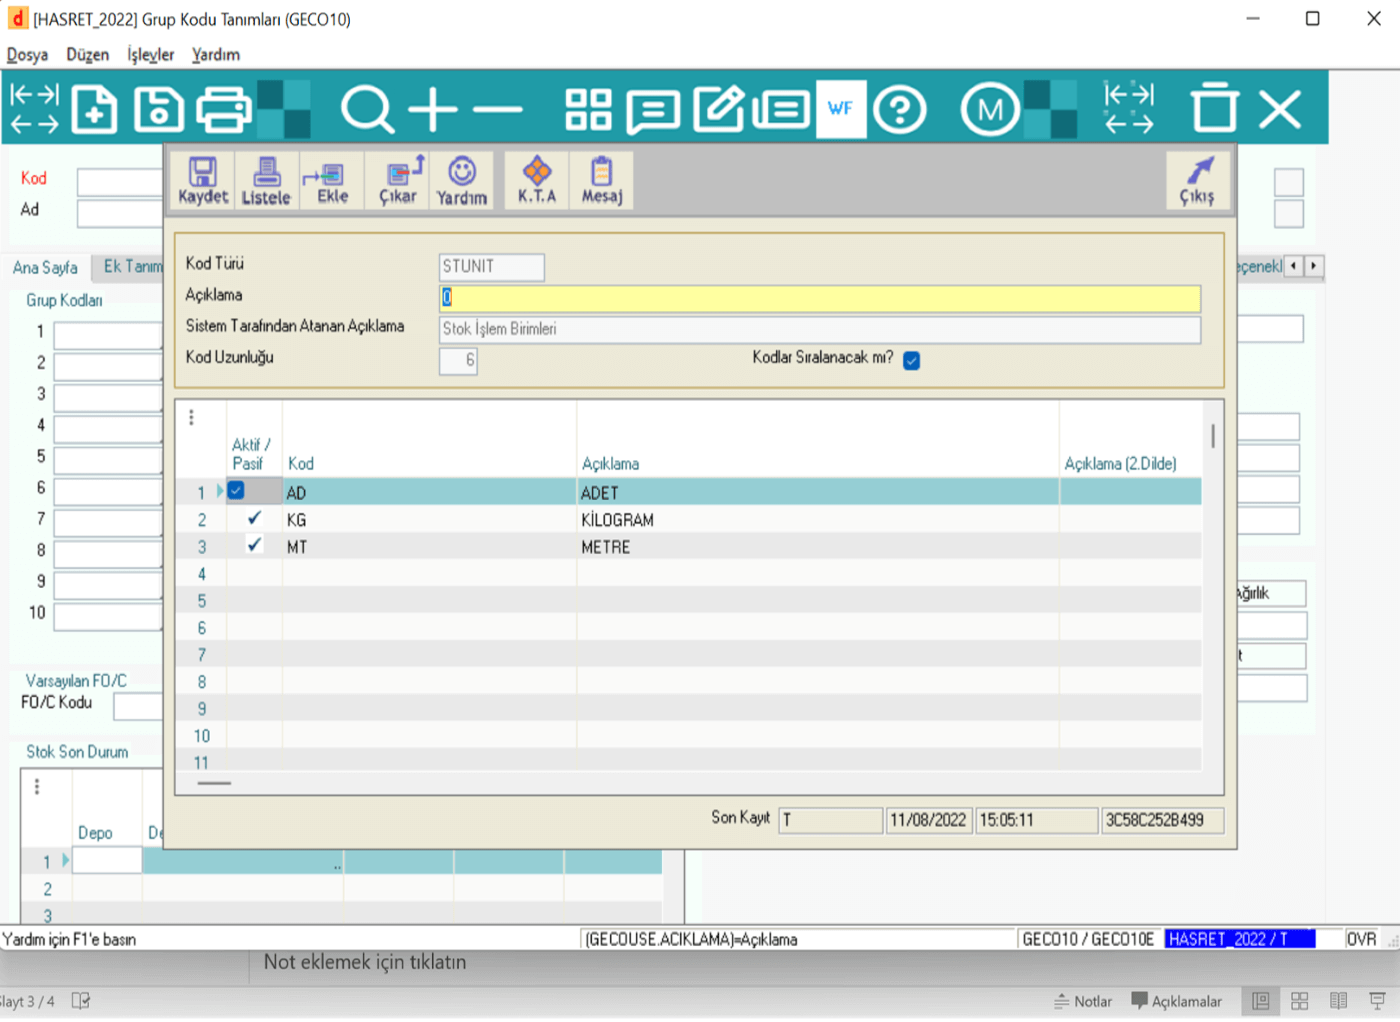Click the WF workflow button
This screenshot has width=1400, height=1022.
840,108
